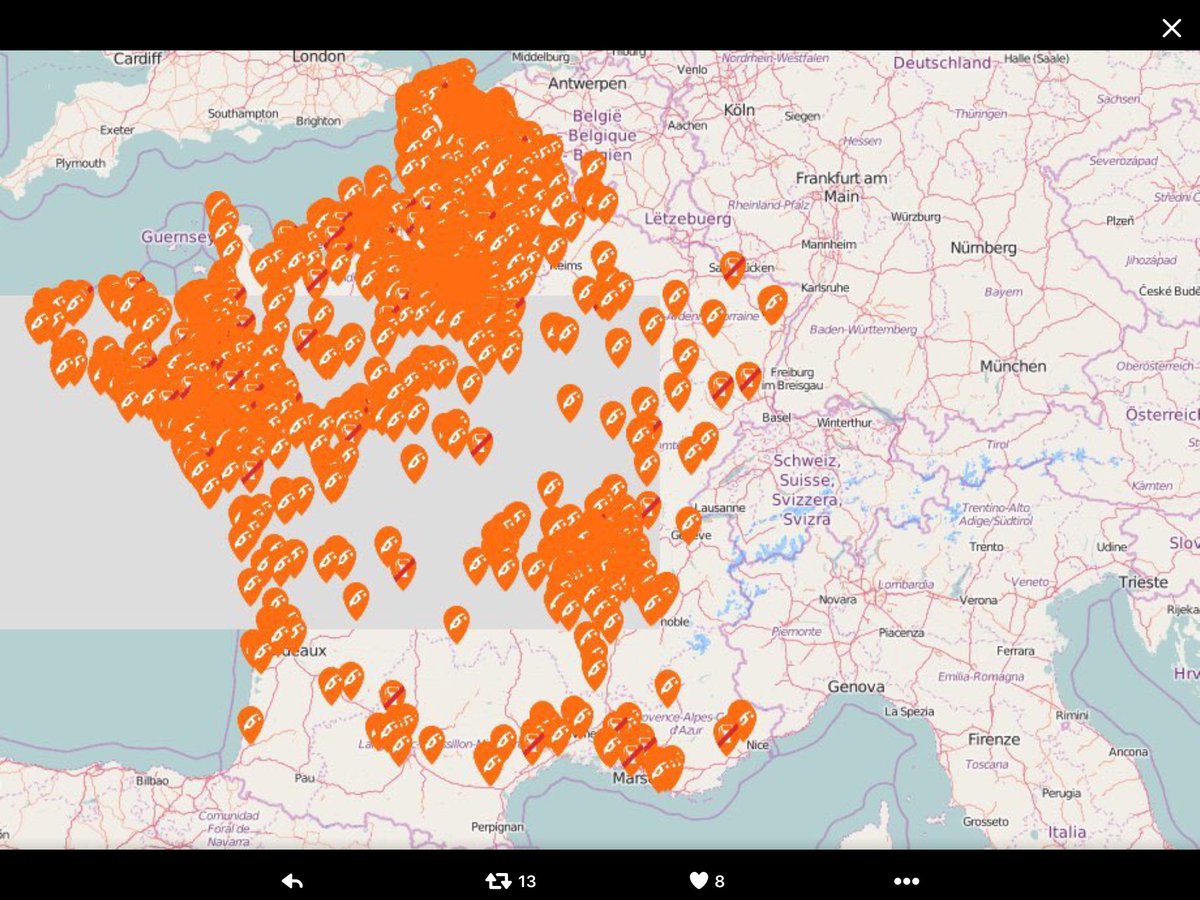Click the Verona label
1200x900 pixels.
978,600
